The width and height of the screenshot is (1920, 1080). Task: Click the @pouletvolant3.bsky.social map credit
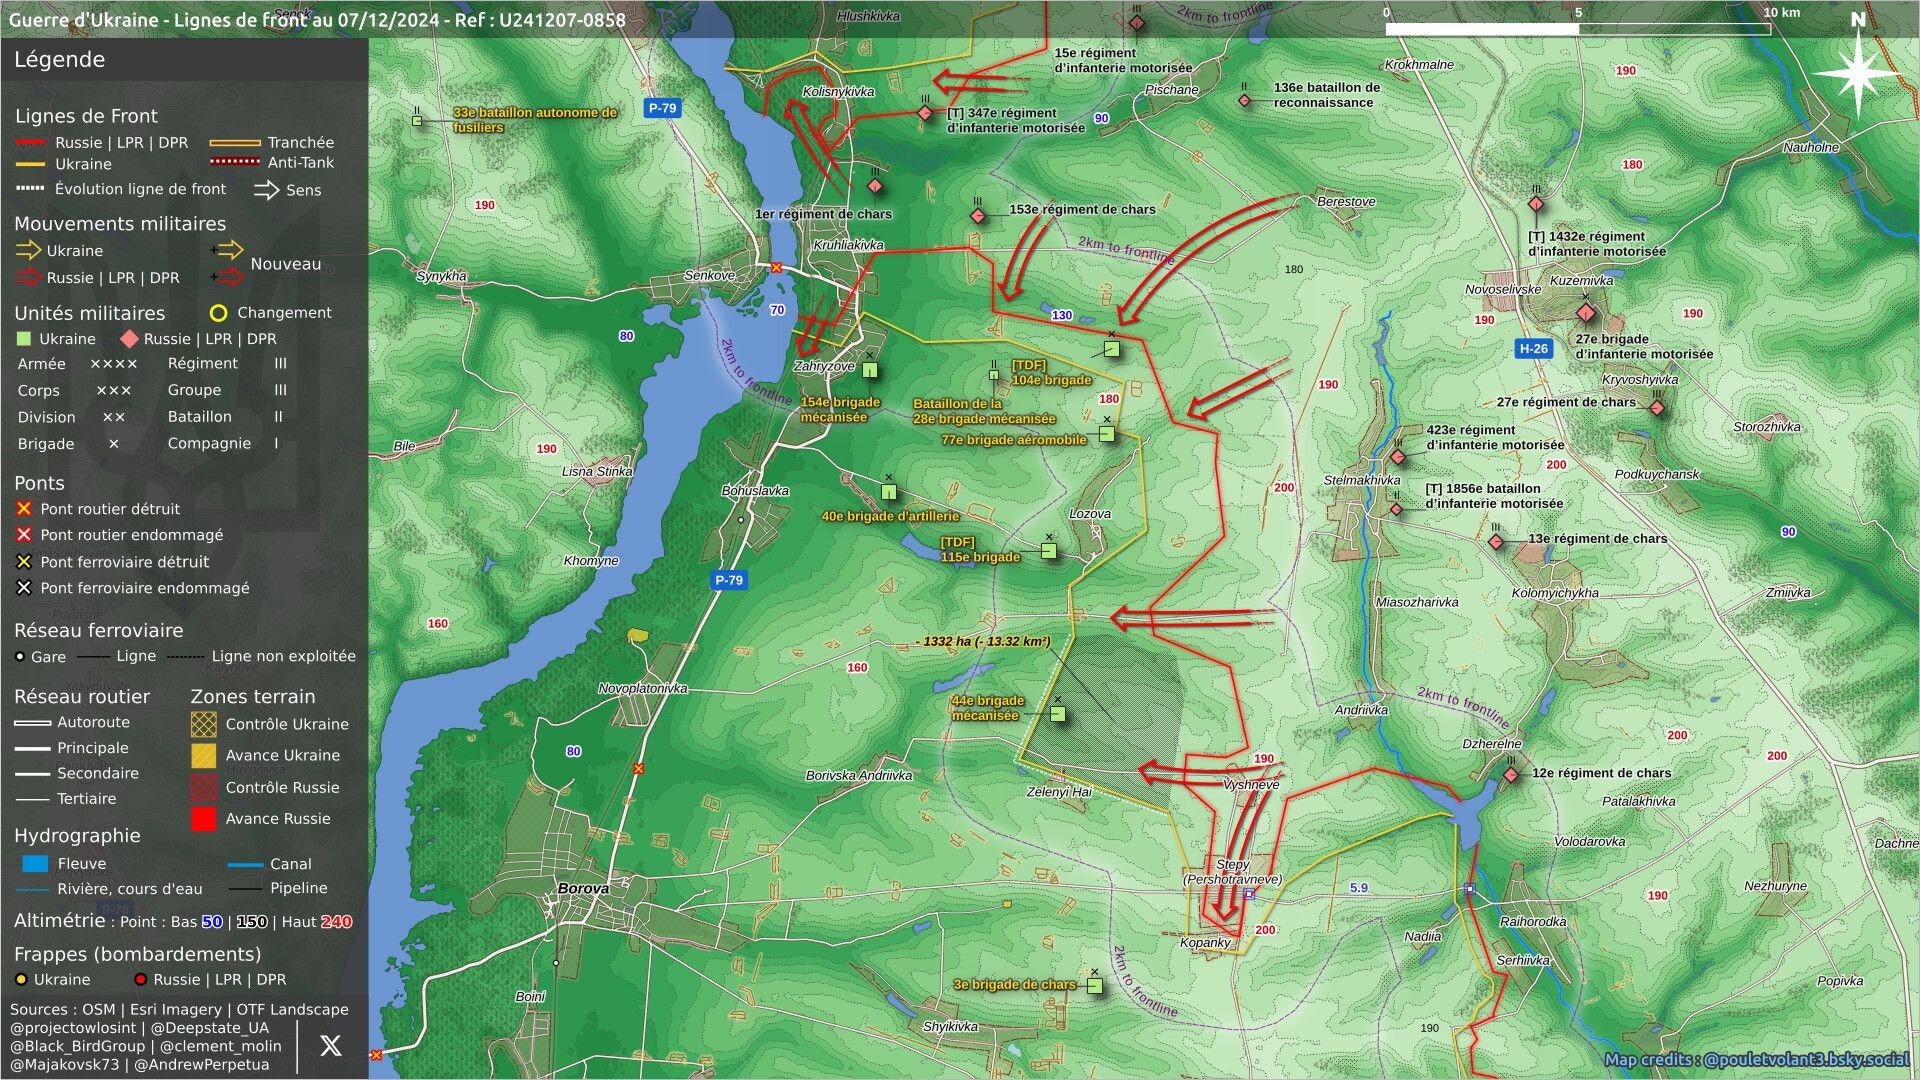tap(1806, 1059)
